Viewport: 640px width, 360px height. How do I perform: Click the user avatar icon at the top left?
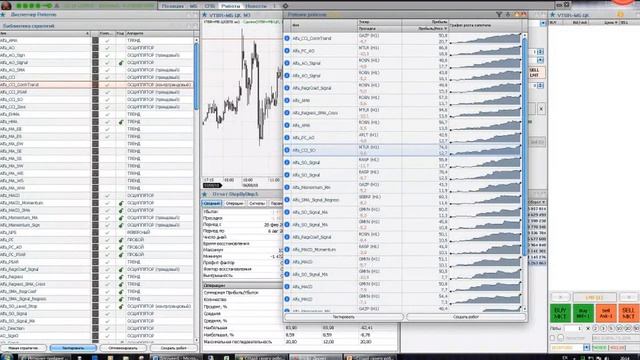6,5
